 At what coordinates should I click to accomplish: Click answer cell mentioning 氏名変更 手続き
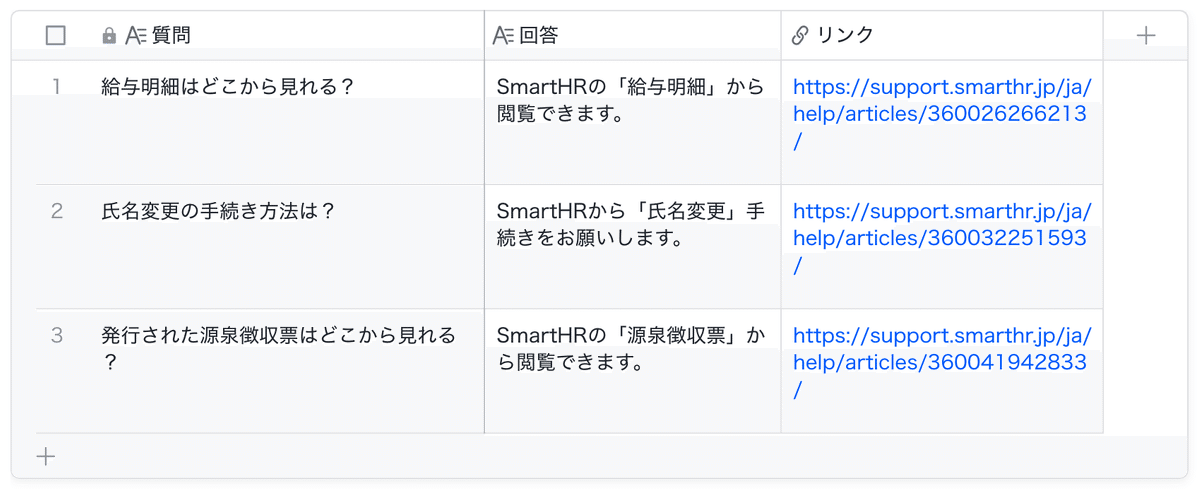633,247
